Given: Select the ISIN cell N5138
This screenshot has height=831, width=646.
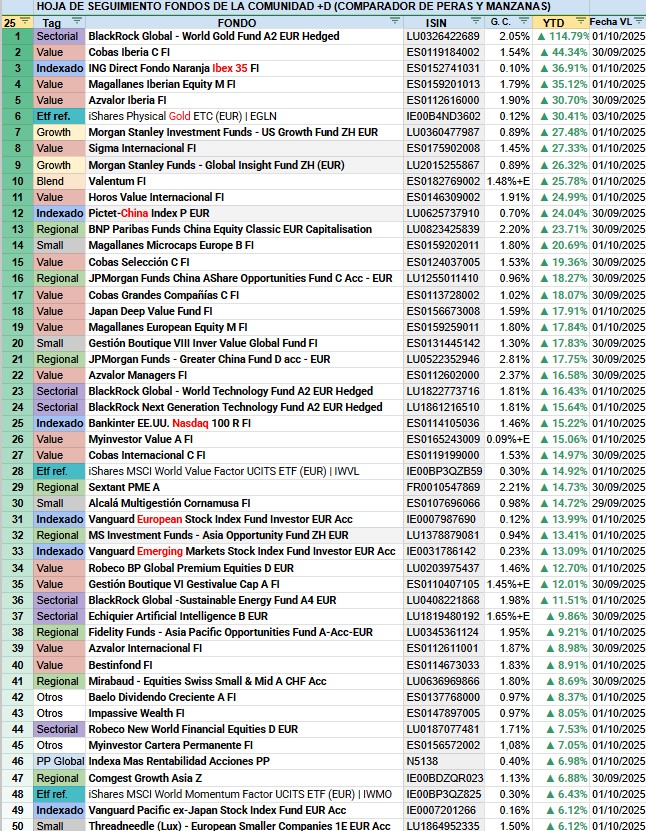Looking at the screenshot, I should pyautogui.click(x=444, y=761).
